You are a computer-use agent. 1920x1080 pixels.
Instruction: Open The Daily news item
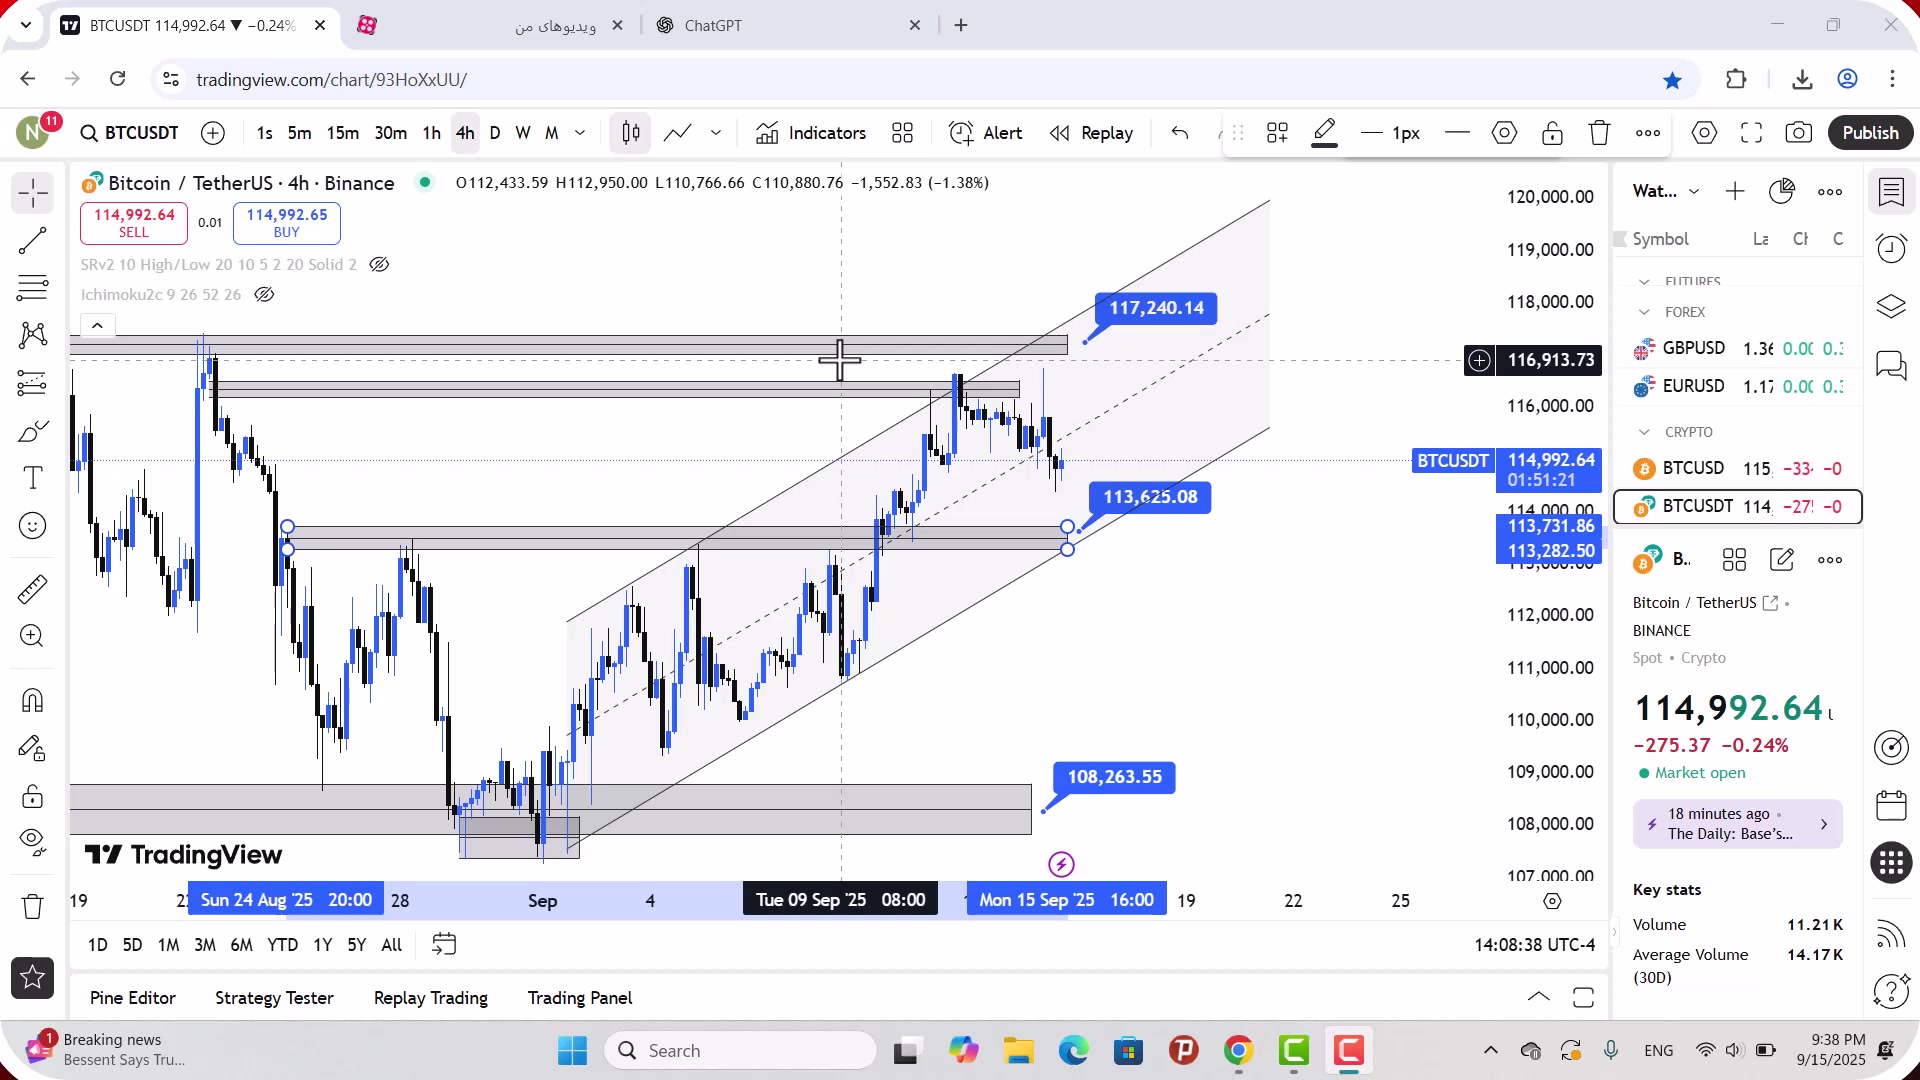[x=1738, y=824]
